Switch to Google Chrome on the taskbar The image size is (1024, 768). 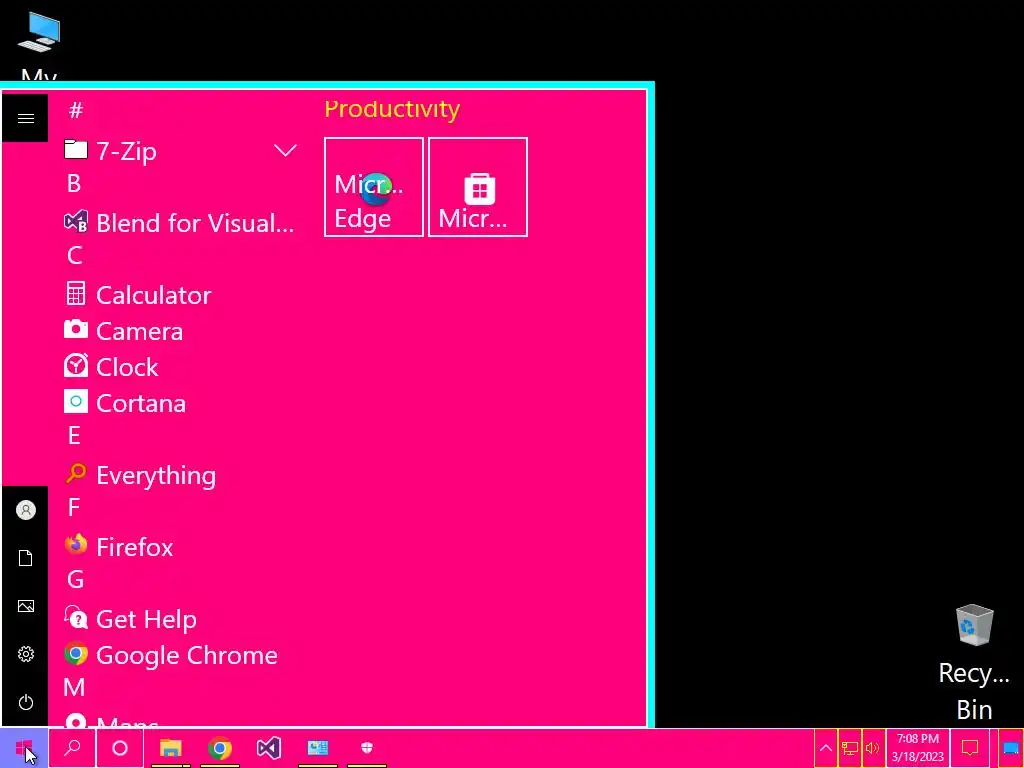(x=219, y=748)
